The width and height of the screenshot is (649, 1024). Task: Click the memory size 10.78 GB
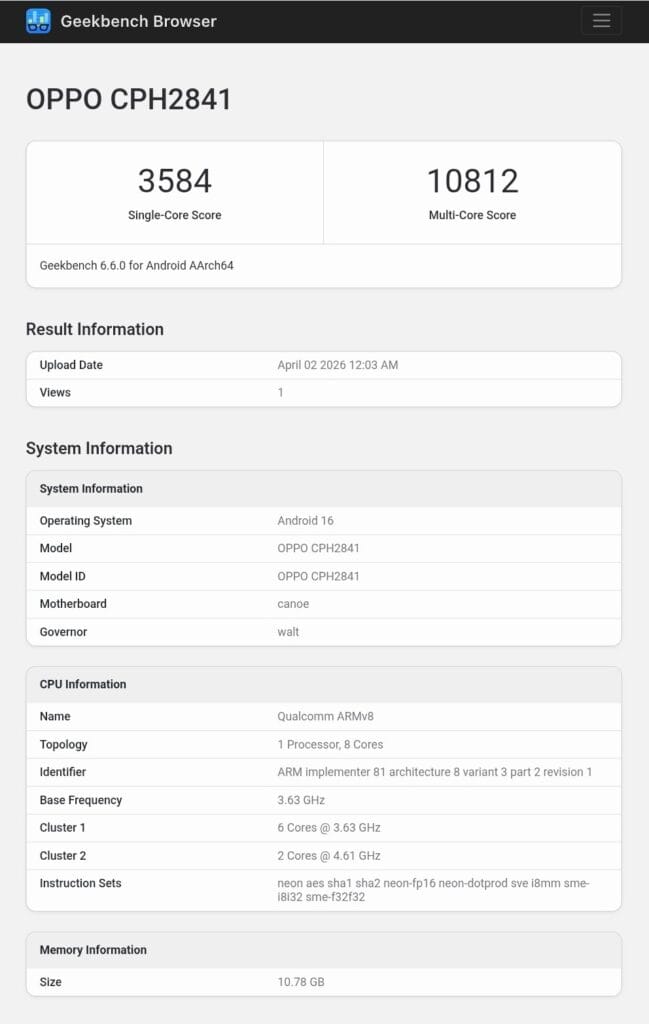(300, 982)
